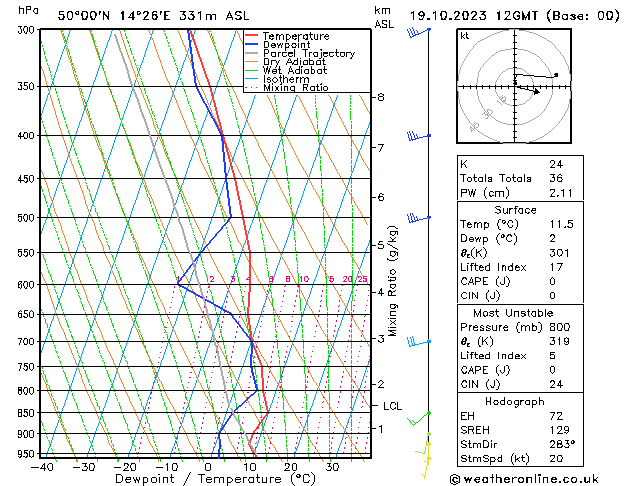Click the 500 hPa pressure axis label
This screenshot has height=486, width=629.
(x=27, y=218)
